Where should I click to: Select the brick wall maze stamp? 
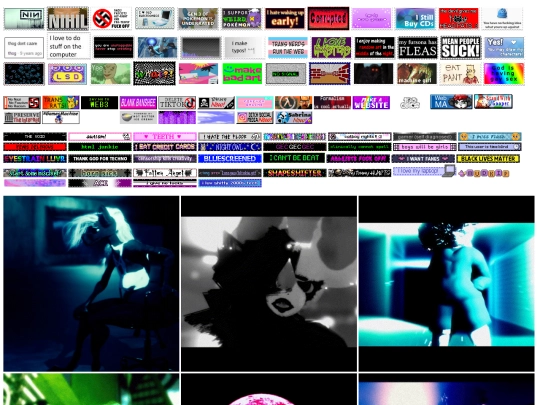click(330, 74)
